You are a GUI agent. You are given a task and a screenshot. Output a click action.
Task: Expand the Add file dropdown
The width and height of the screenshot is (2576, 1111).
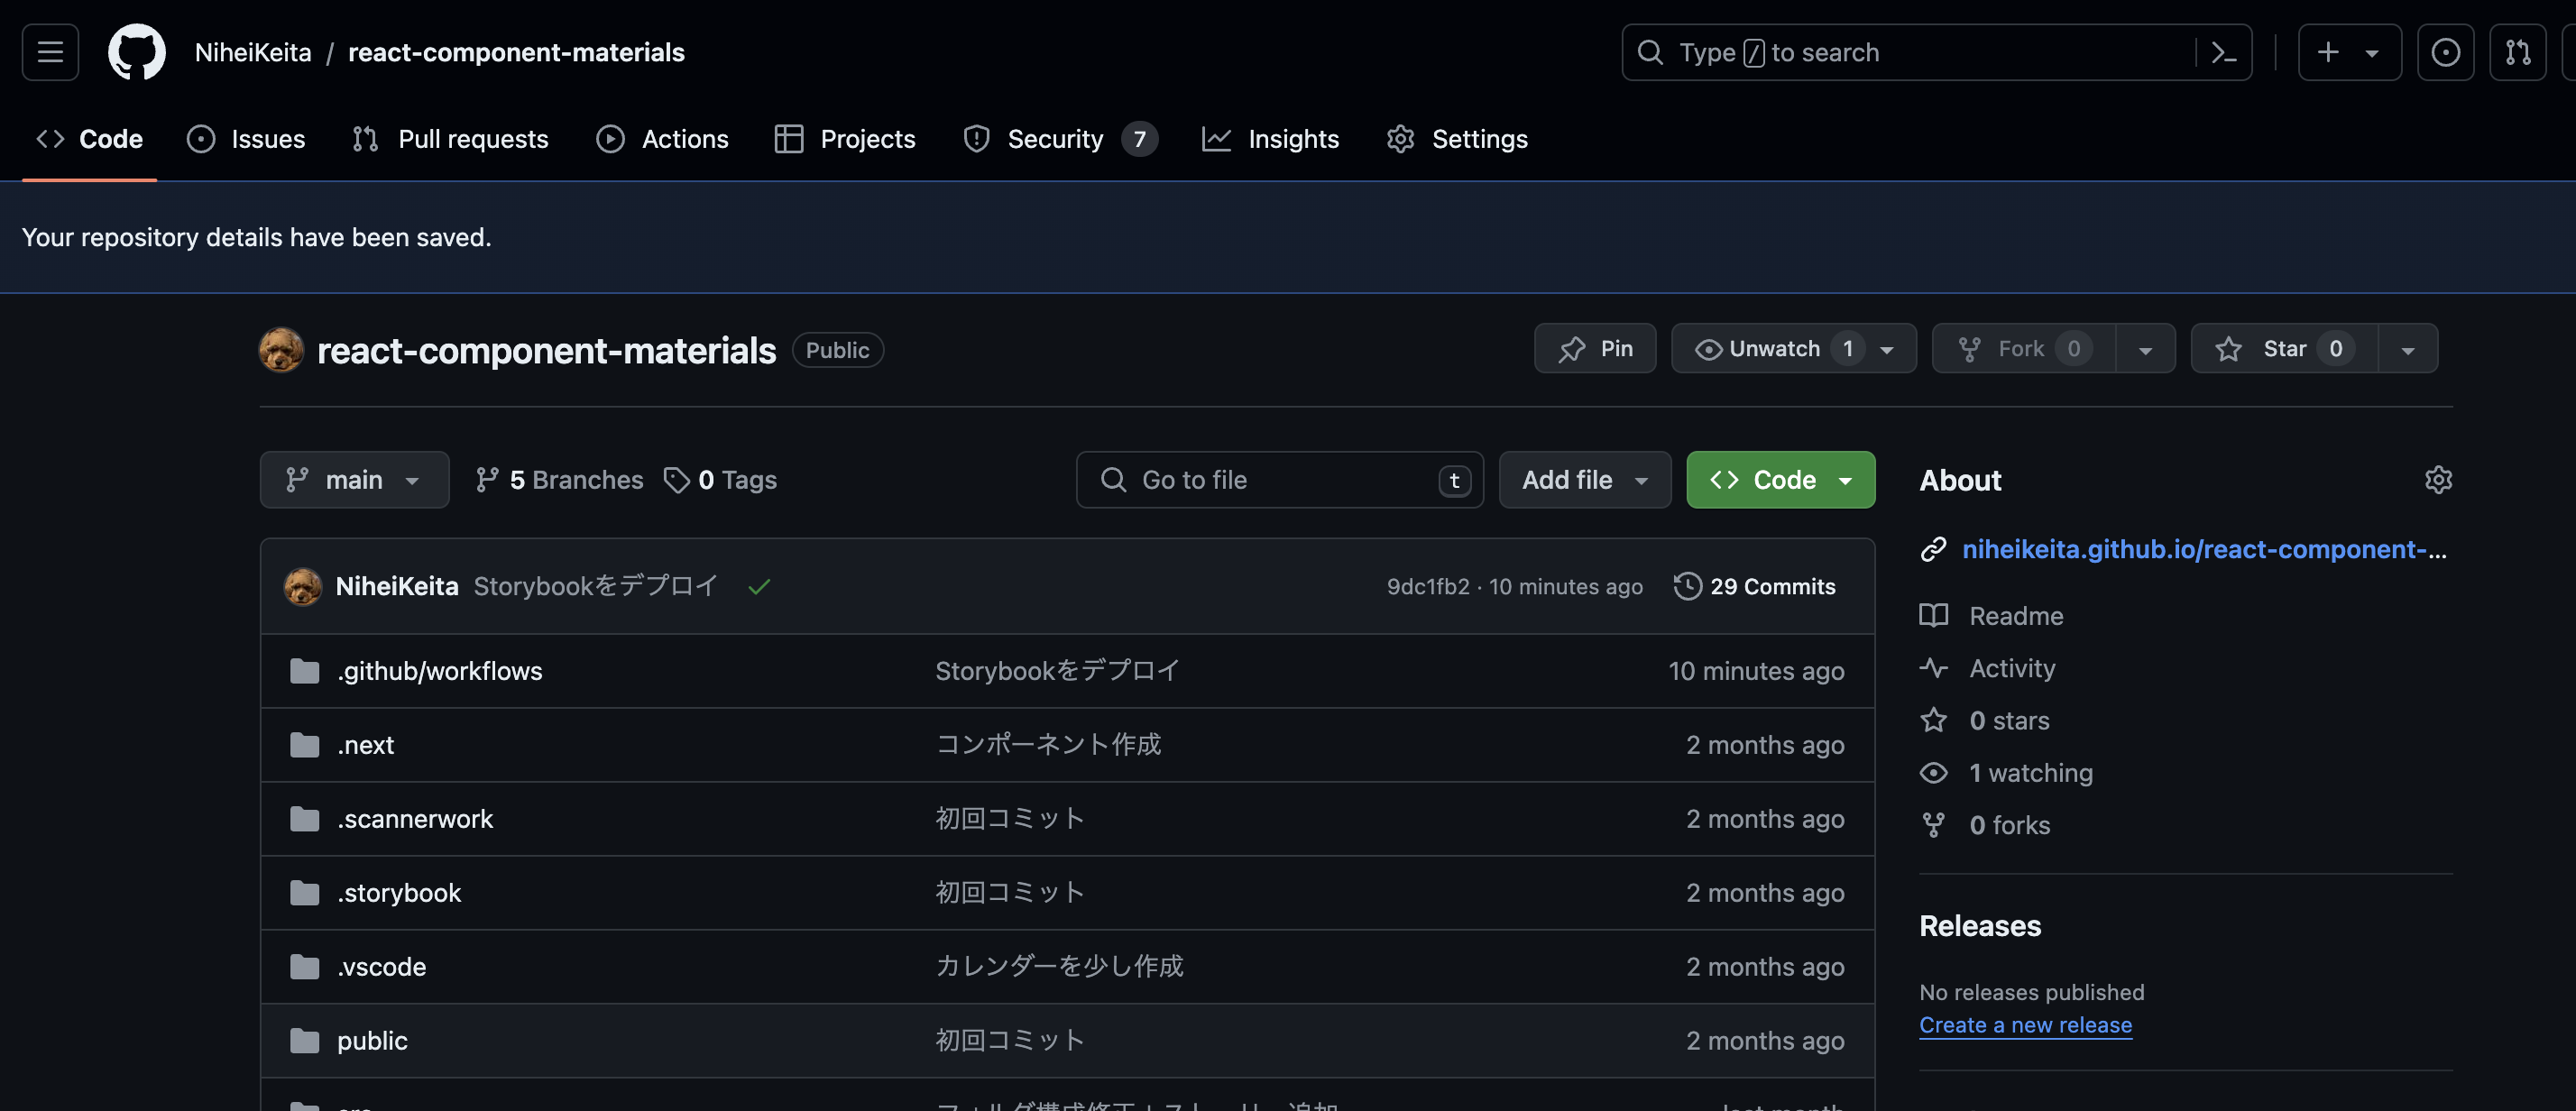[1584, 479]
